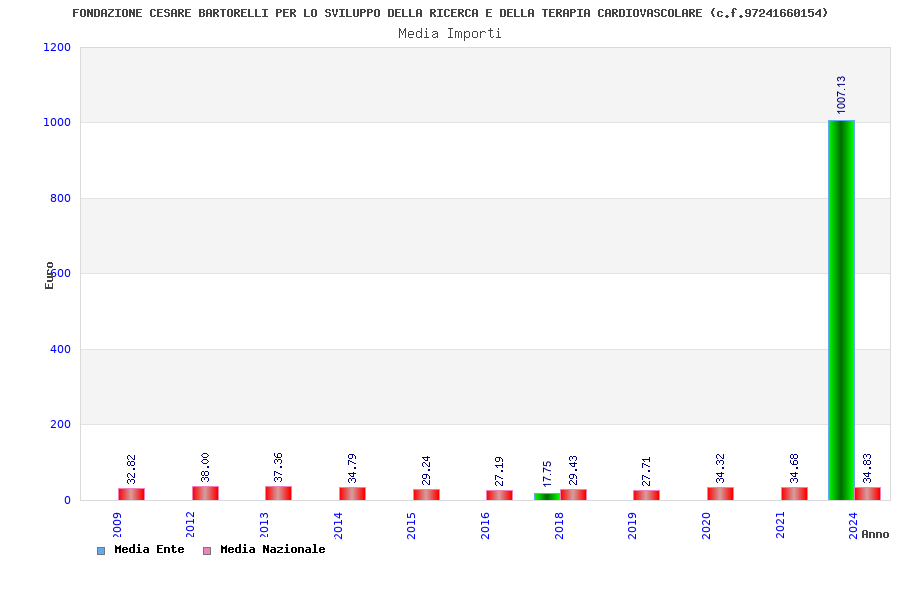
Task: Click the red bar labeled 29.43
Action: [573, 494]
